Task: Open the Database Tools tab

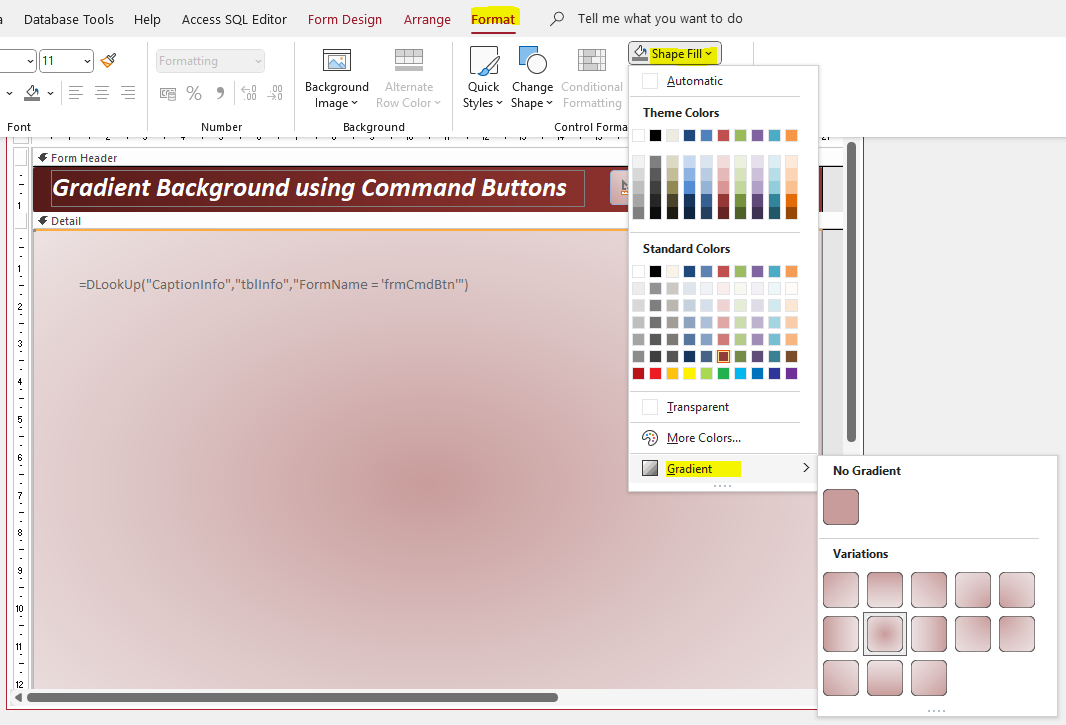Action: click(x=69, y=20)
